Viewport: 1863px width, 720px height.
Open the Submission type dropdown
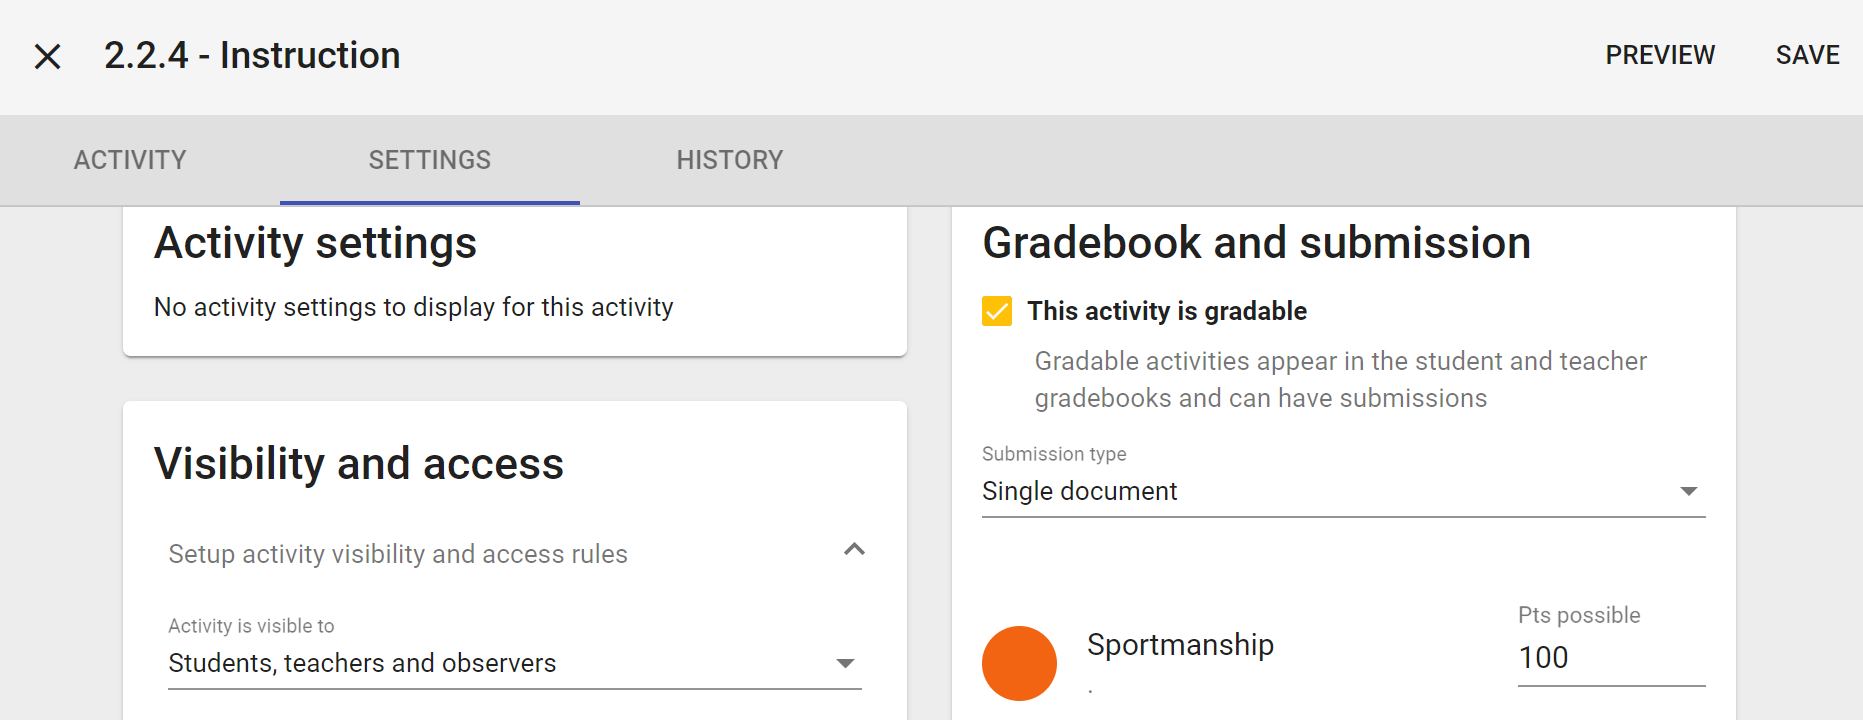pos(1343,491)
